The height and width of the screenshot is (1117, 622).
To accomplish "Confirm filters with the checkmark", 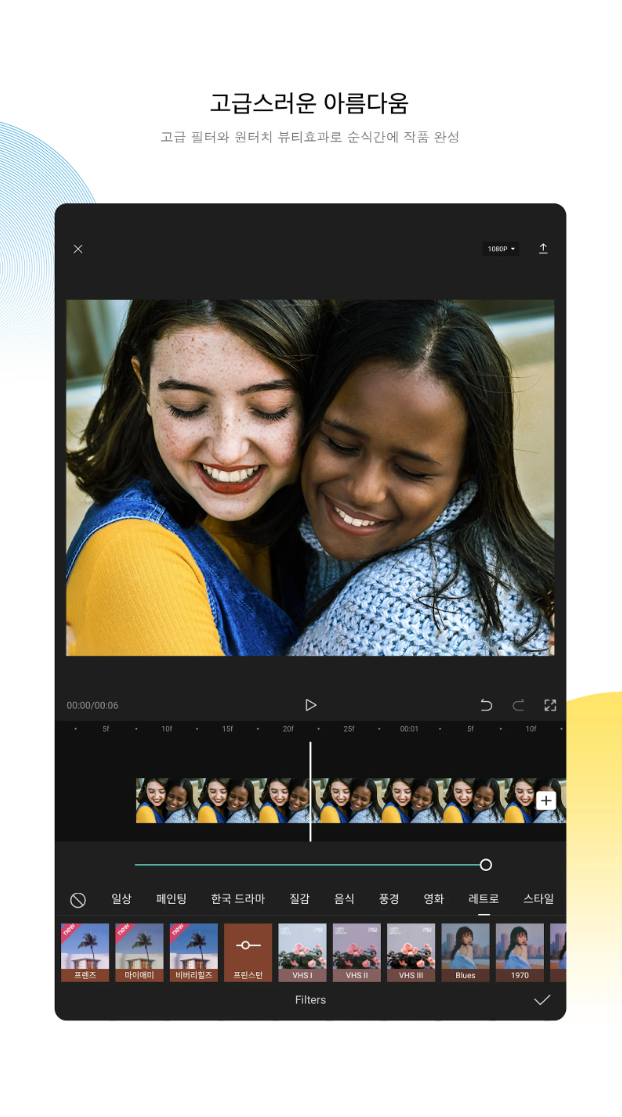I will pos(542,1000).
